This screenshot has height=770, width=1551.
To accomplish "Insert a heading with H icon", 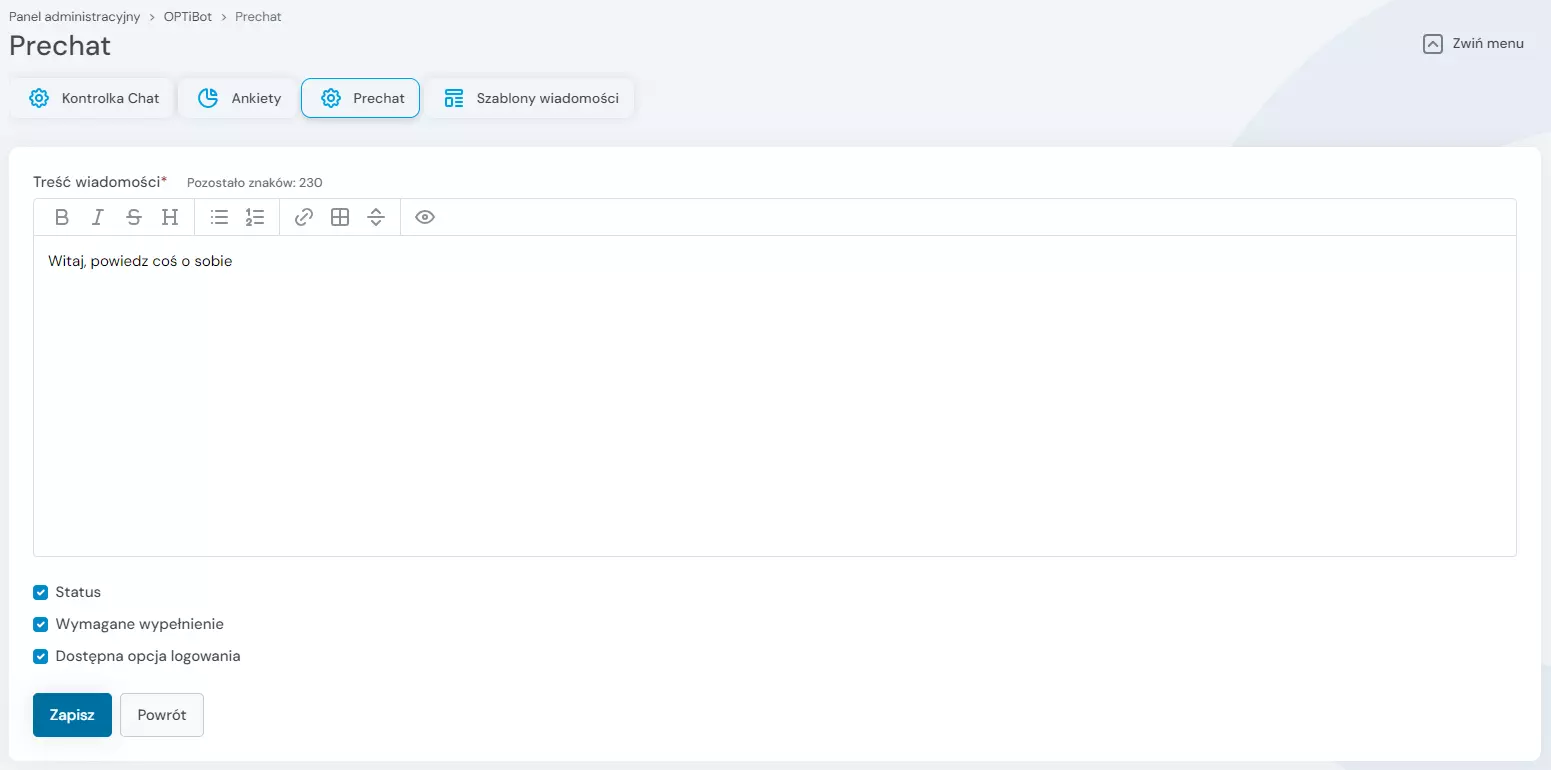I will click(170, 217).
